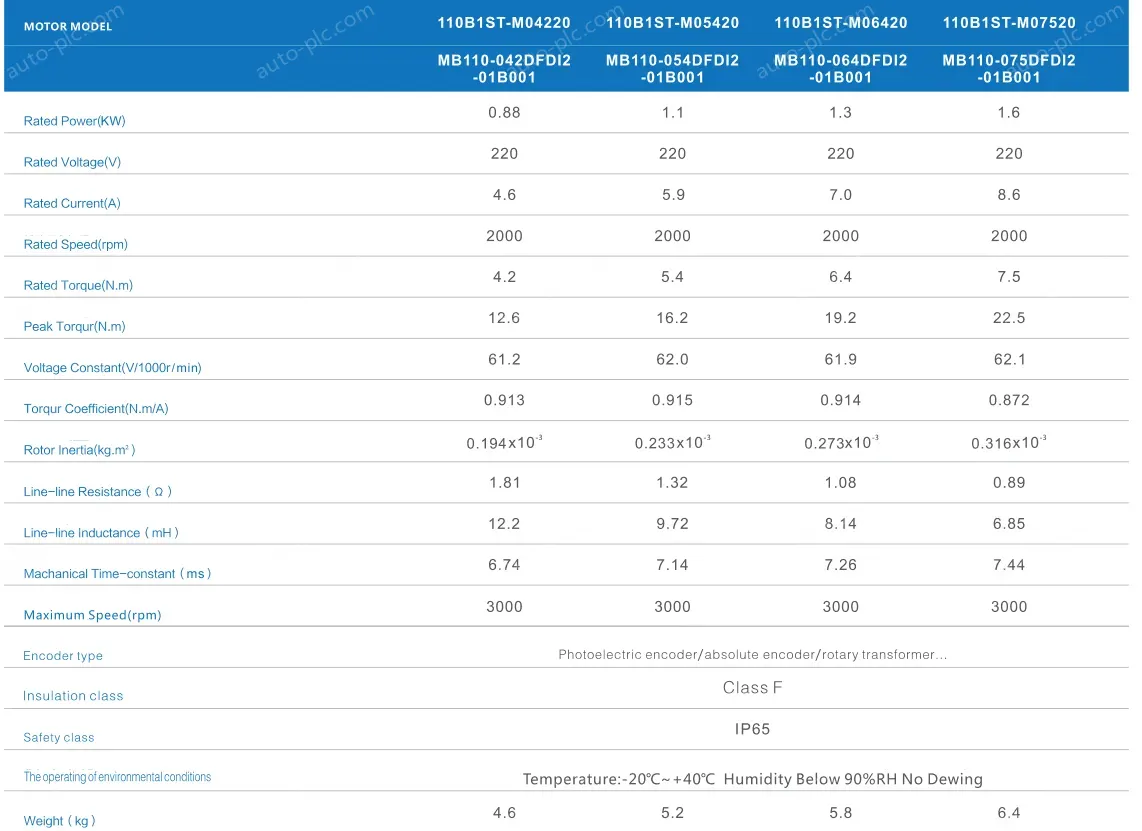Viewport: 1142px width, 831px height.
Task: Select the torque coefficient value 0.872
Action: pyautogui.click(x=1008, y=400)
